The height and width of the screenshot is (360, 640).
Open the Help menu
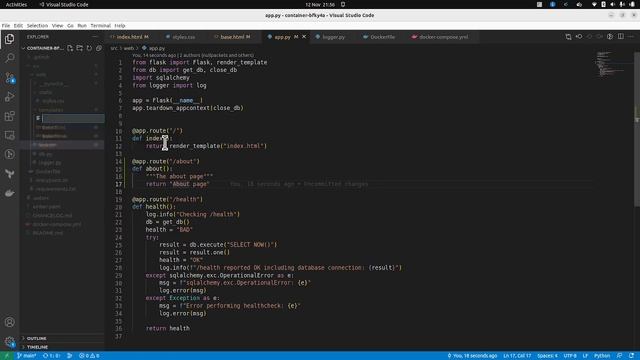(x=120, y=25)
